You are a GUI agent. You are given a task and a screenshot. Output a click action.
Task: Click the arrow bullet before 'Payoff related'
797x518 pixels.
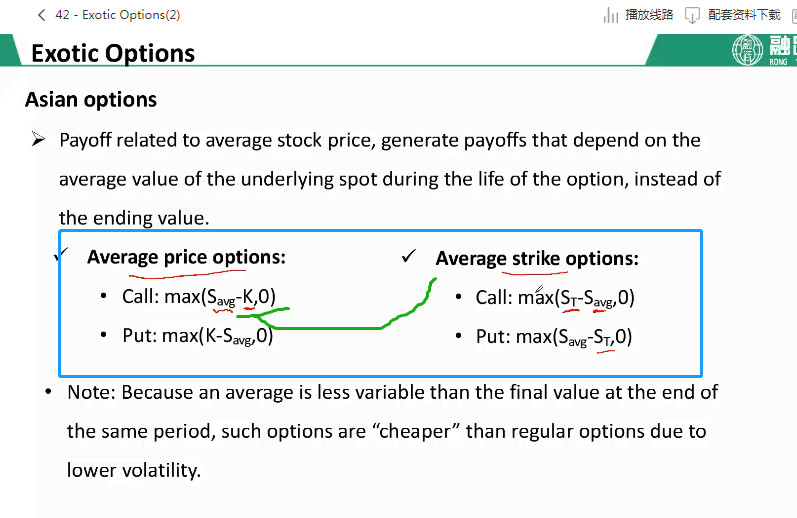coord(38,140)
